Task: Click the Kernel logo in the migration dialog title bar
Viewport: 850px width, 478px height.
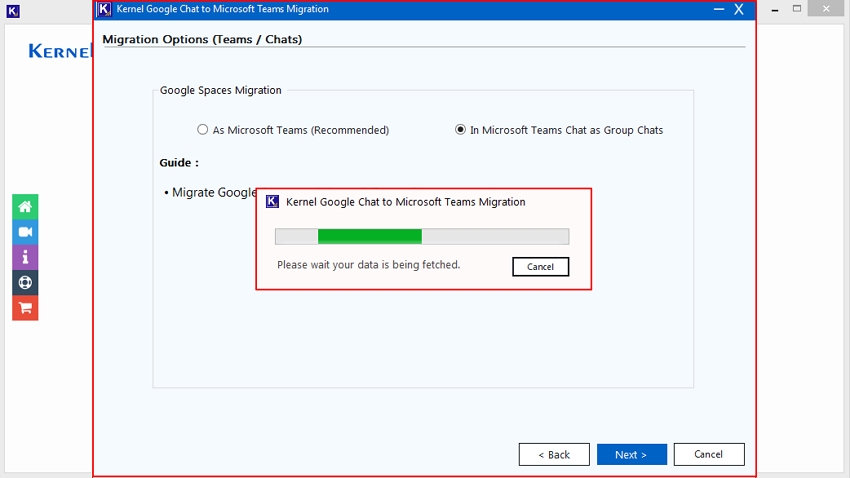Action: tap(104, 9)
